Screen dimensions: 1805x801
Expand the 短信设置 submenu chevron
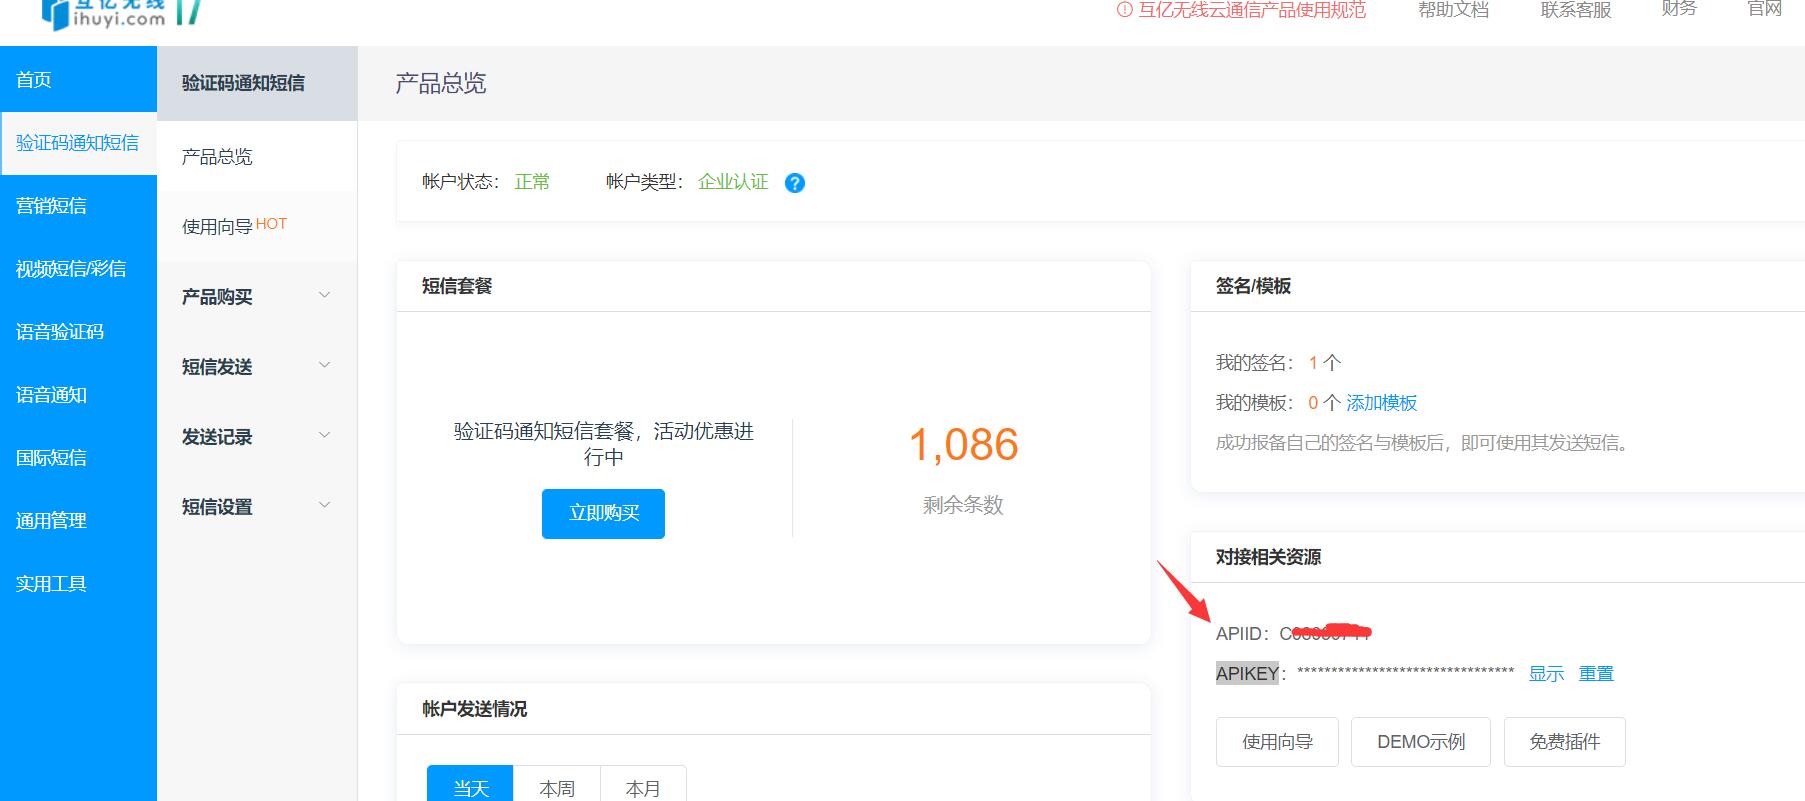tap(324, 505)
